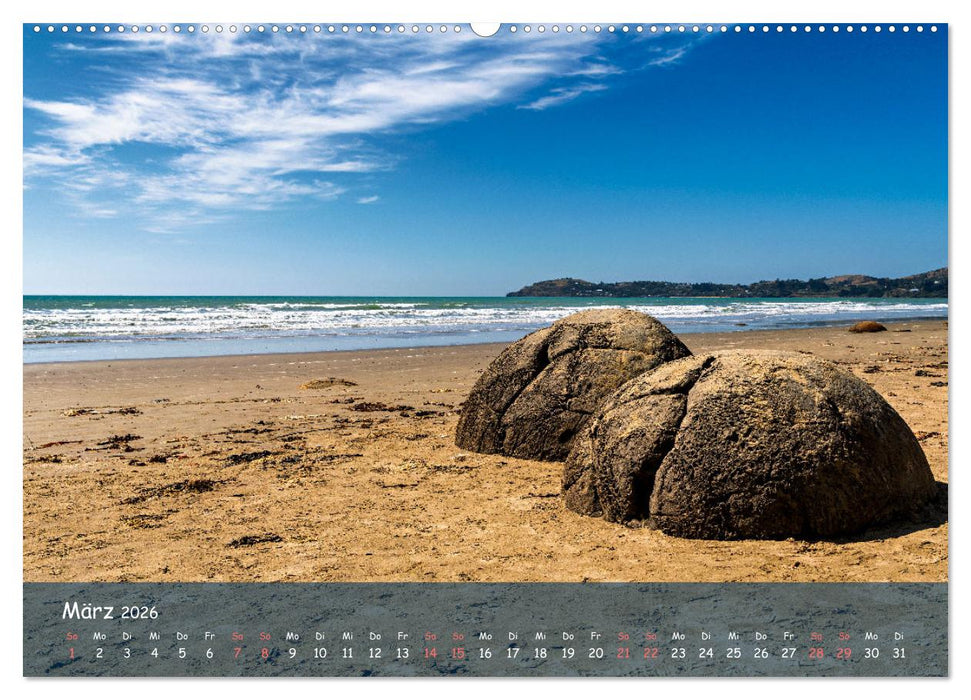The width and height of the screenshot is (971, 700).
Task: Click the Mo weekday label after date 1
Action: coord(98,634)
